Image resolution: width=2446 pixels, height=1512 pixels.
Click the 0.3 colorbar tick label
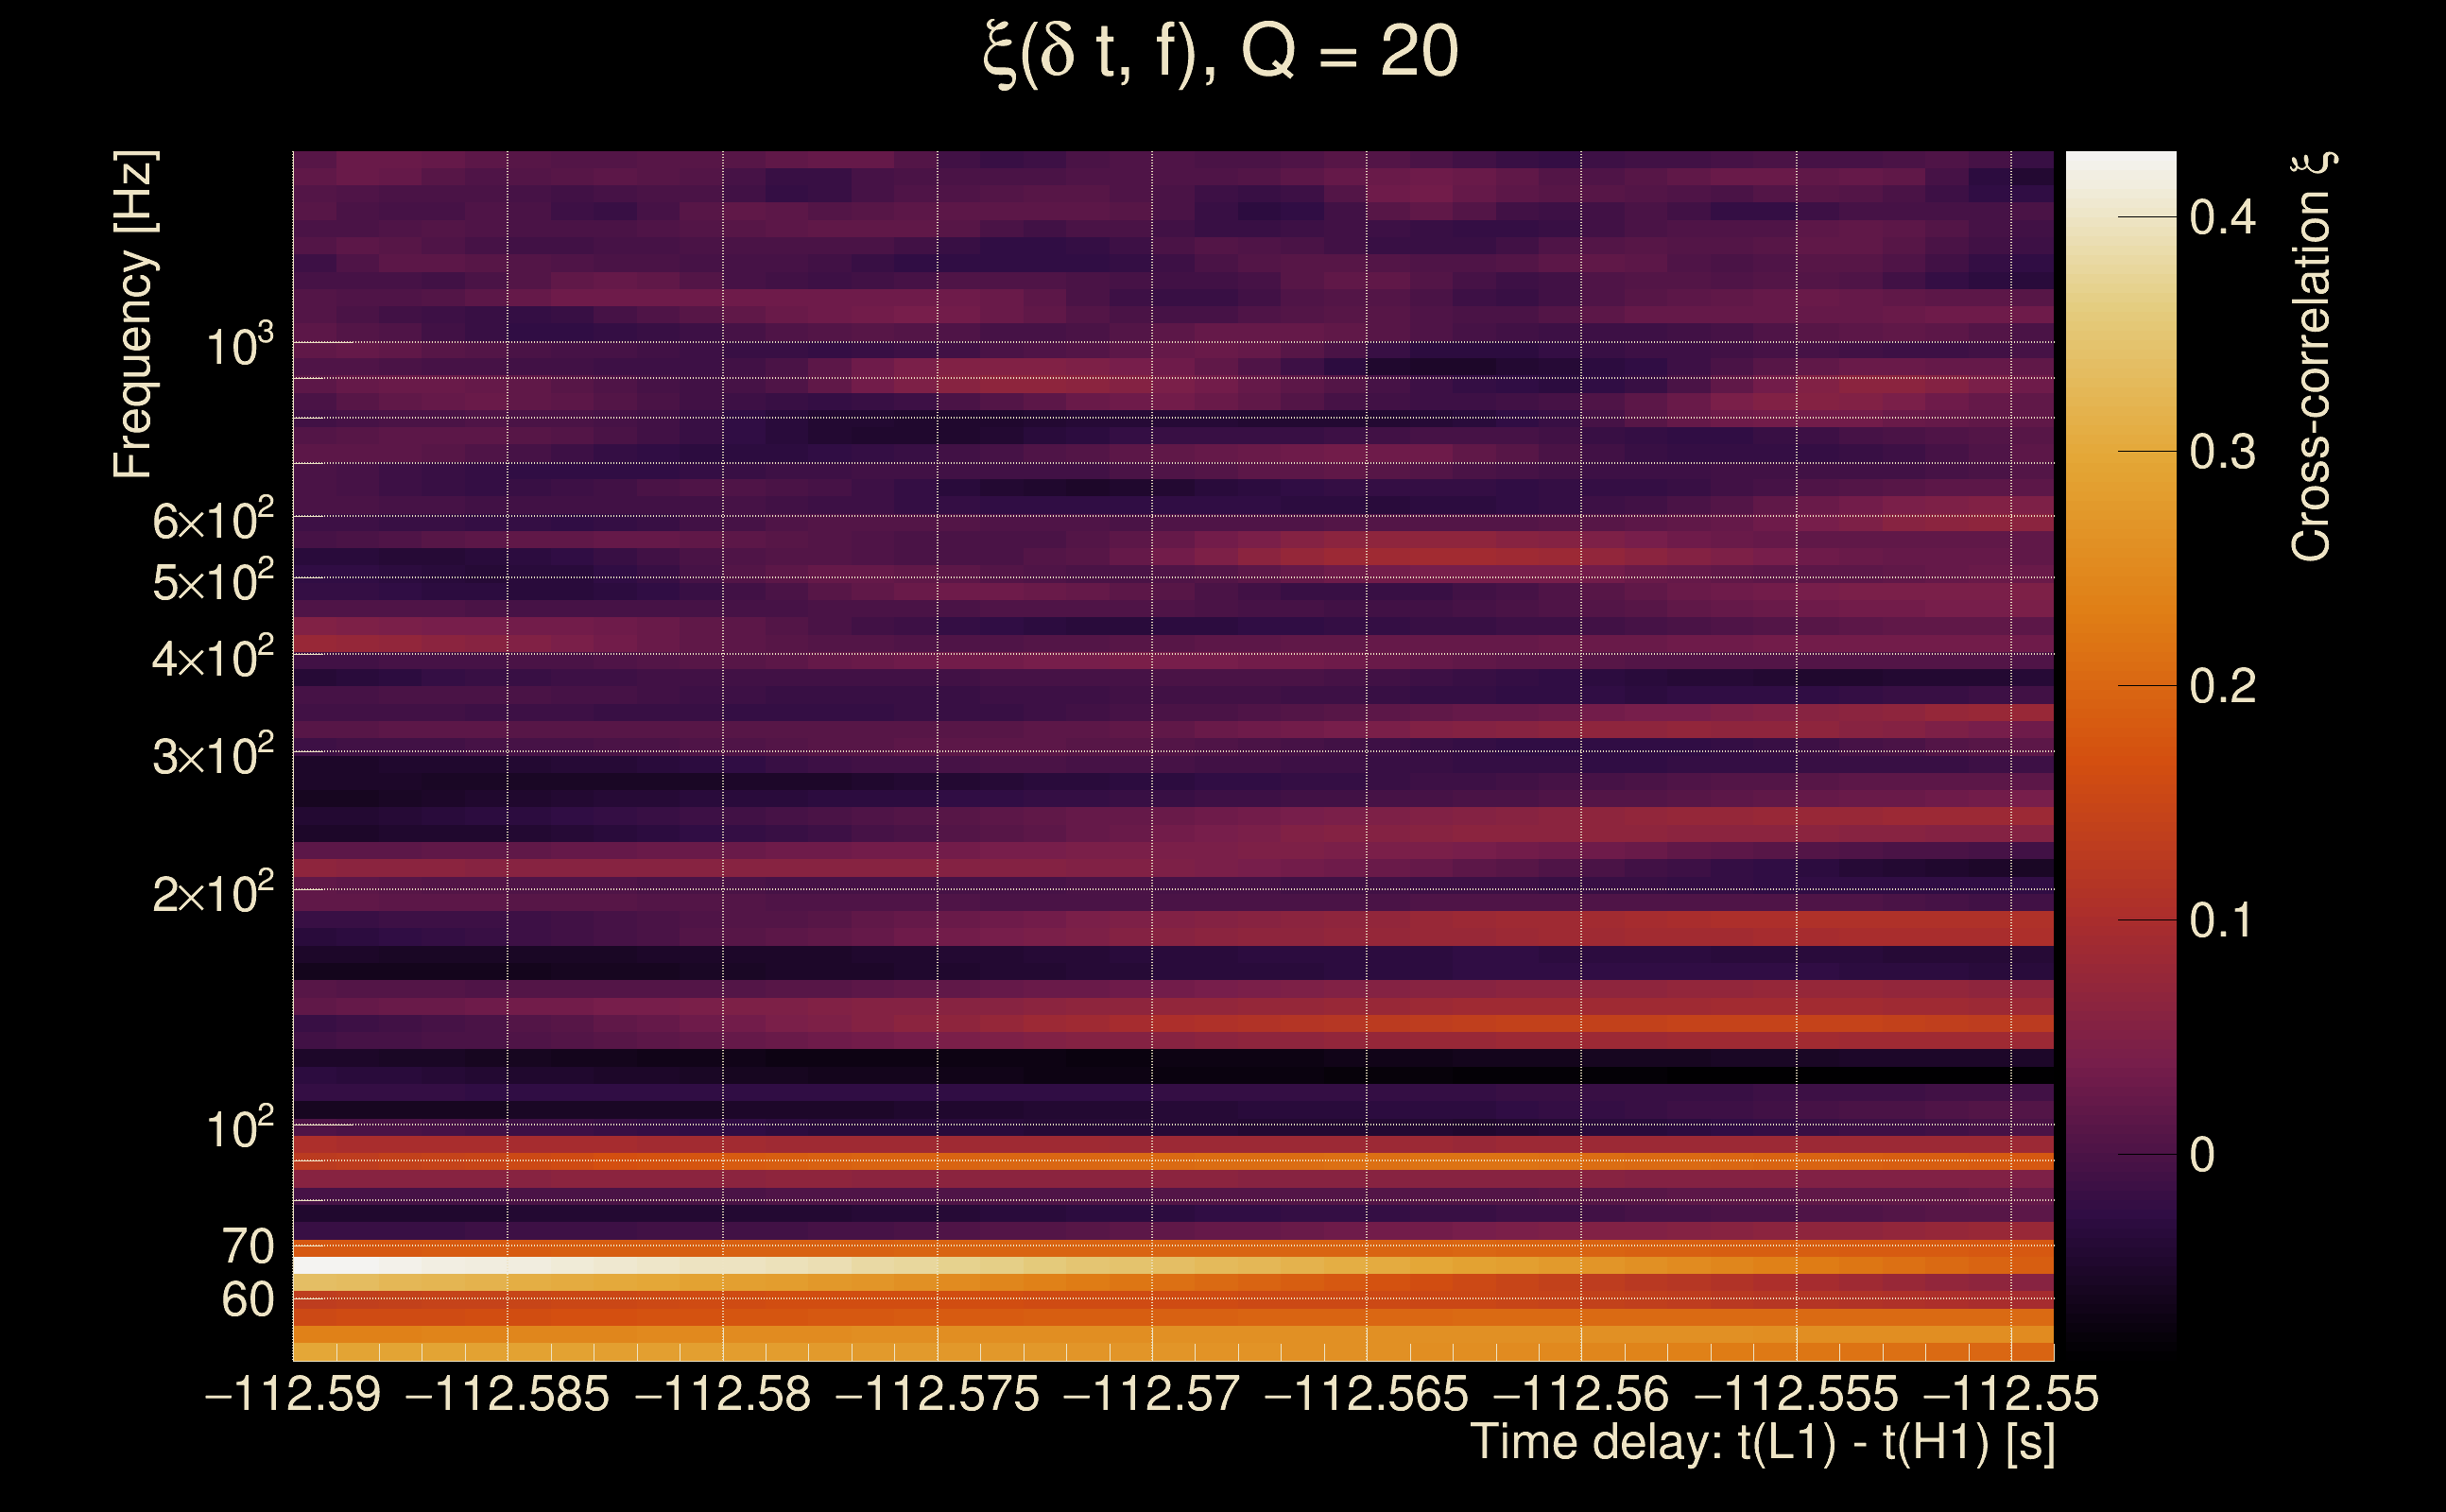point(2222,452)
